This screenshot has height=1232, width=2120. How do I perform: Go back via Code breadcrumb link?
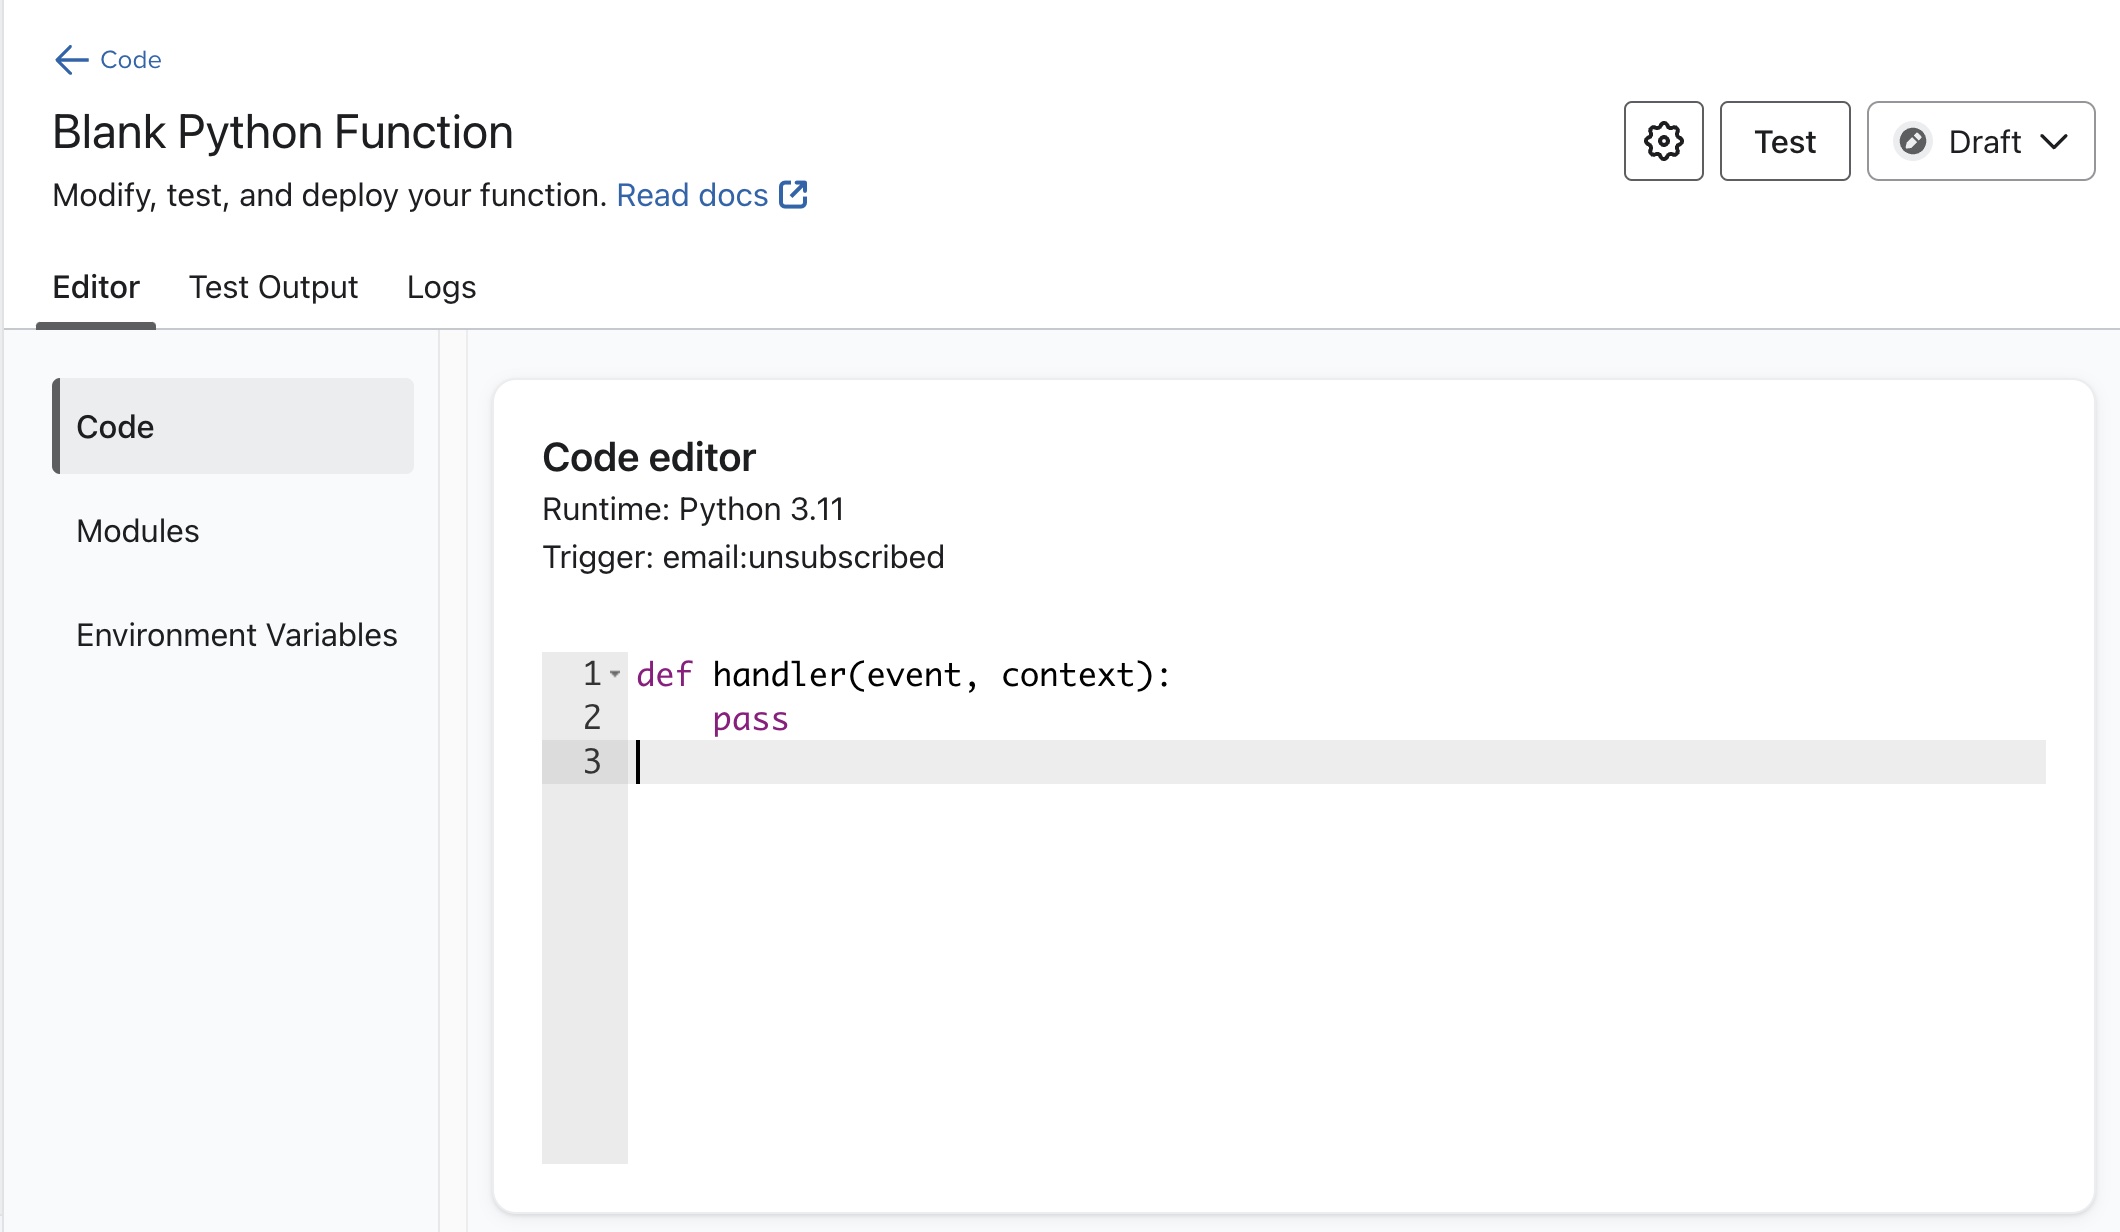[x=130, y=60]
